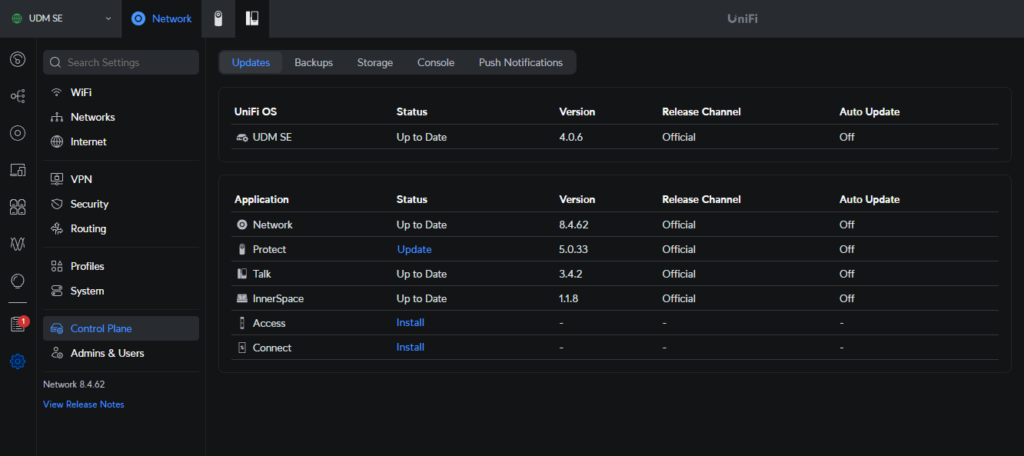
Task: Switch to the Backups tab
Action: coord(313,63)
